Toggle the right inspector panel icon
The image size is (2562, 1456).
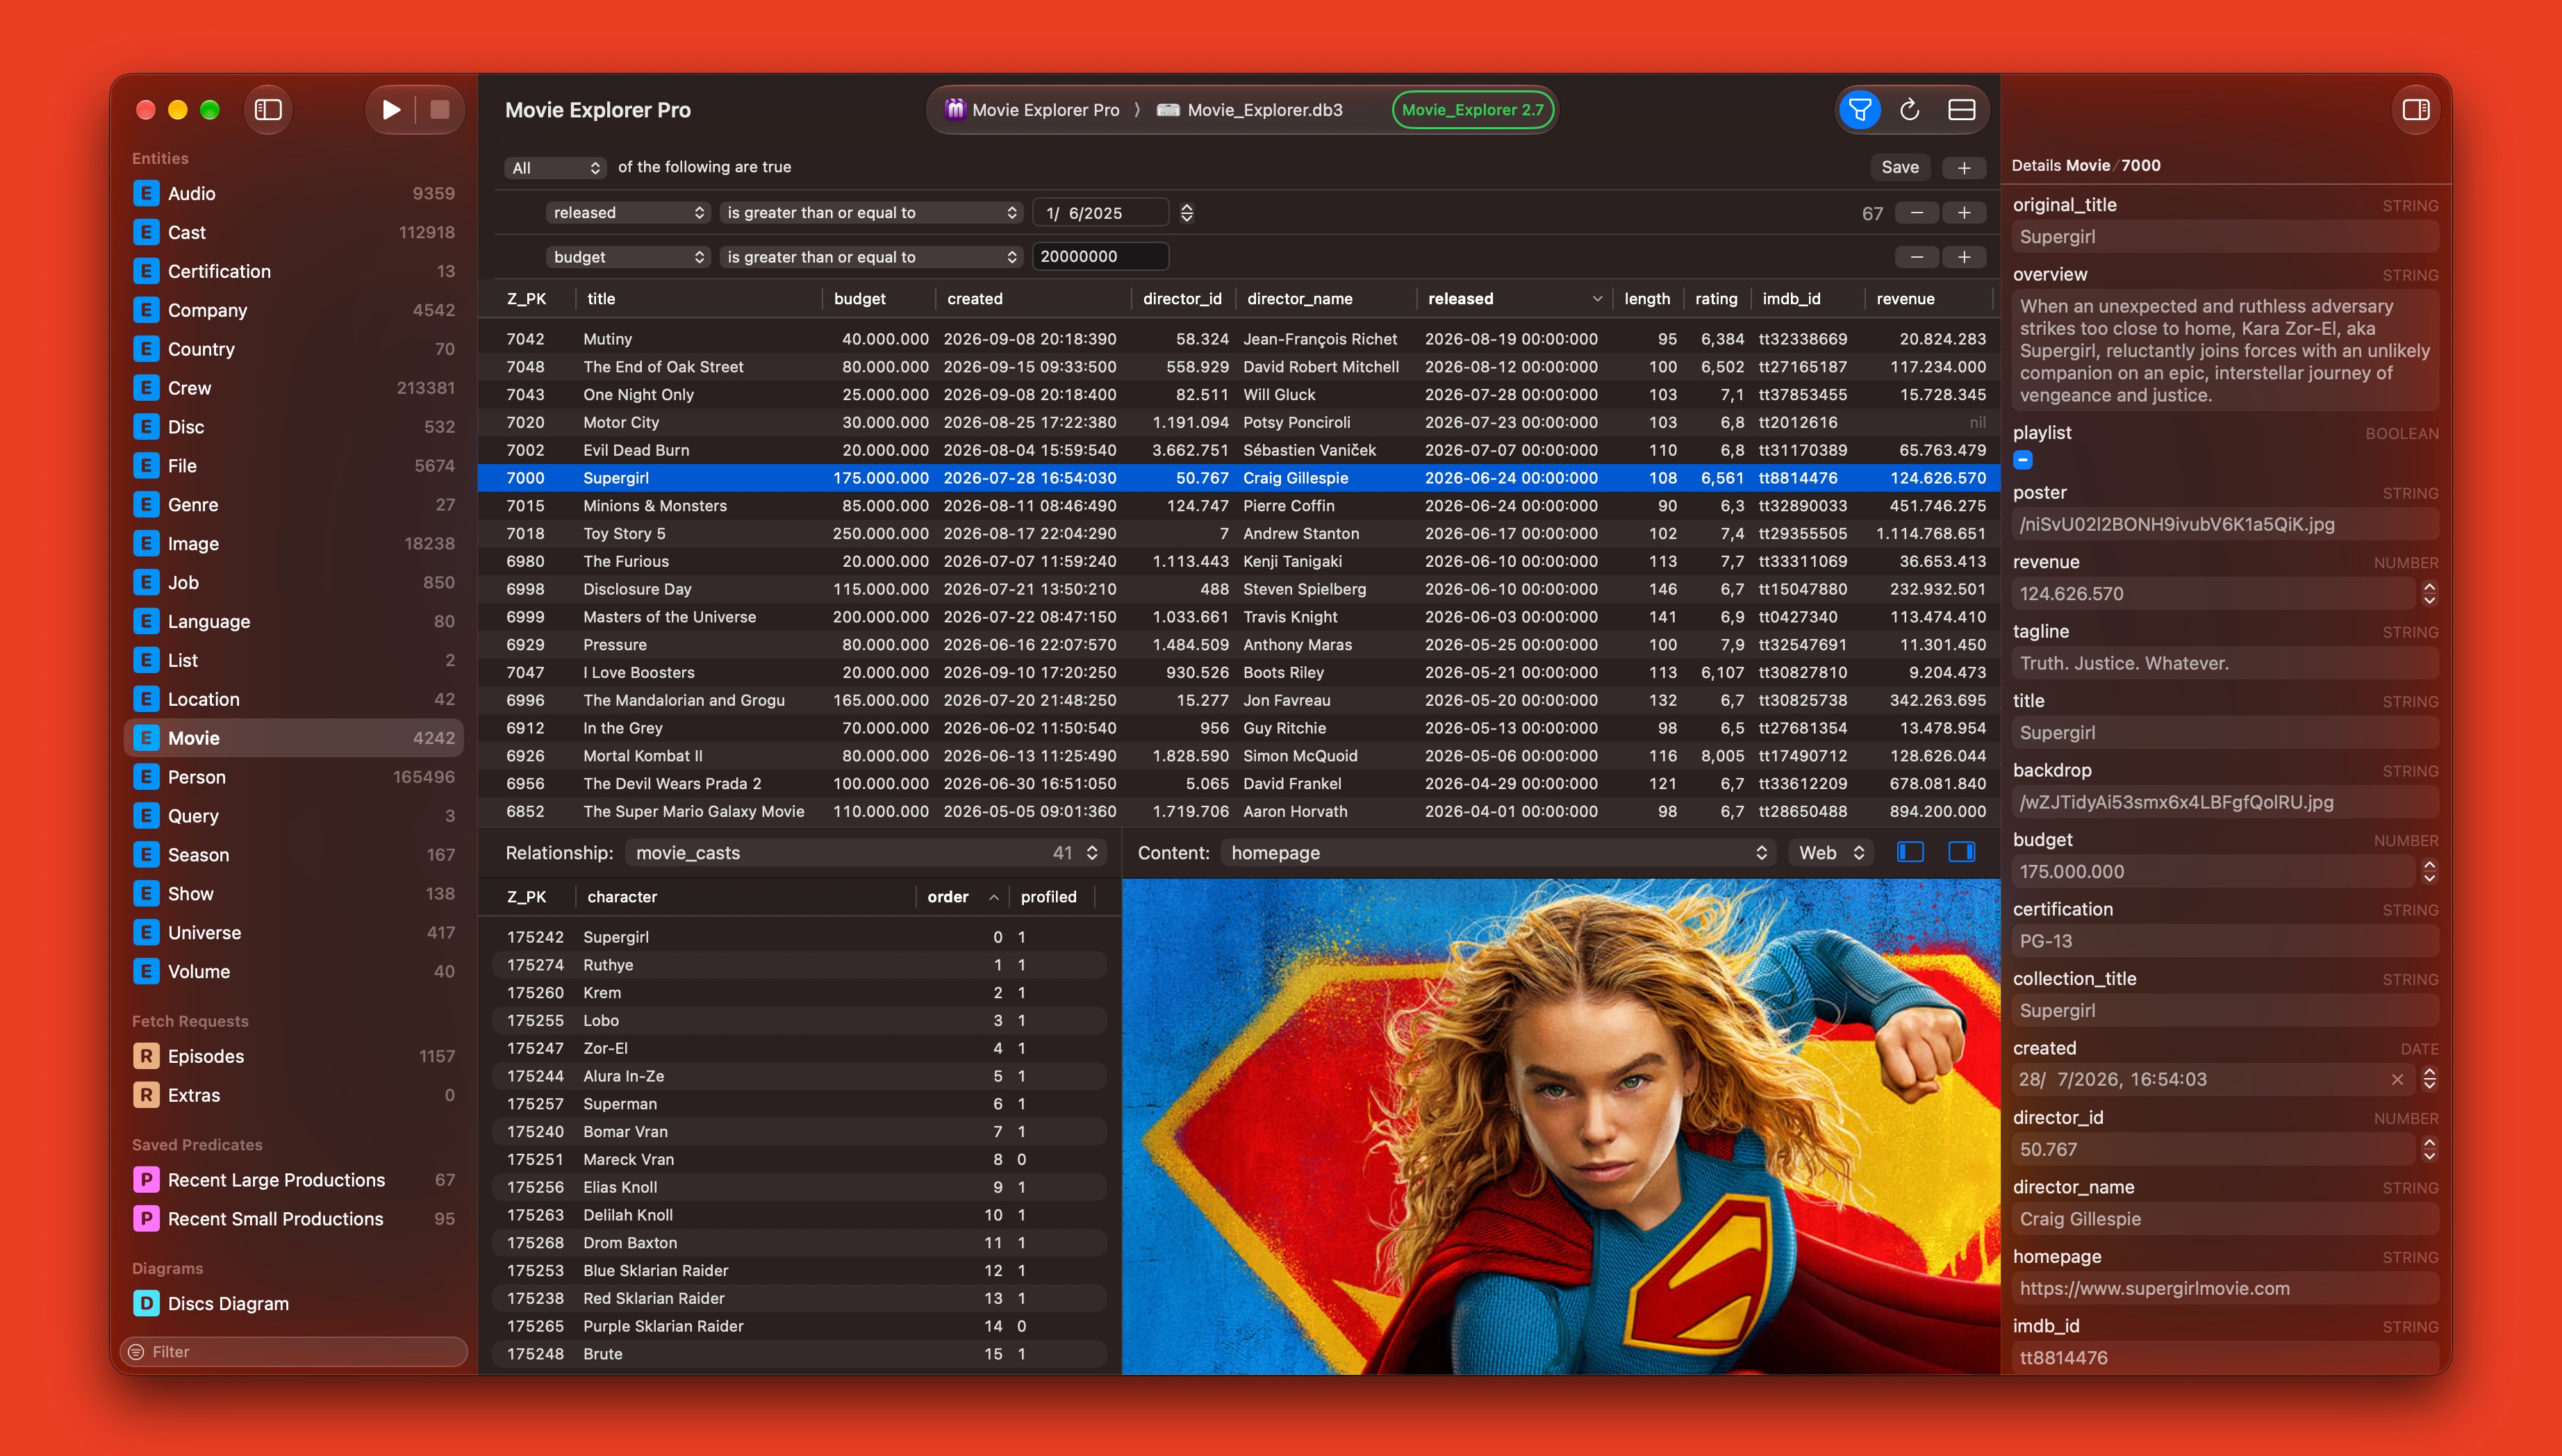pos(2415,110)
